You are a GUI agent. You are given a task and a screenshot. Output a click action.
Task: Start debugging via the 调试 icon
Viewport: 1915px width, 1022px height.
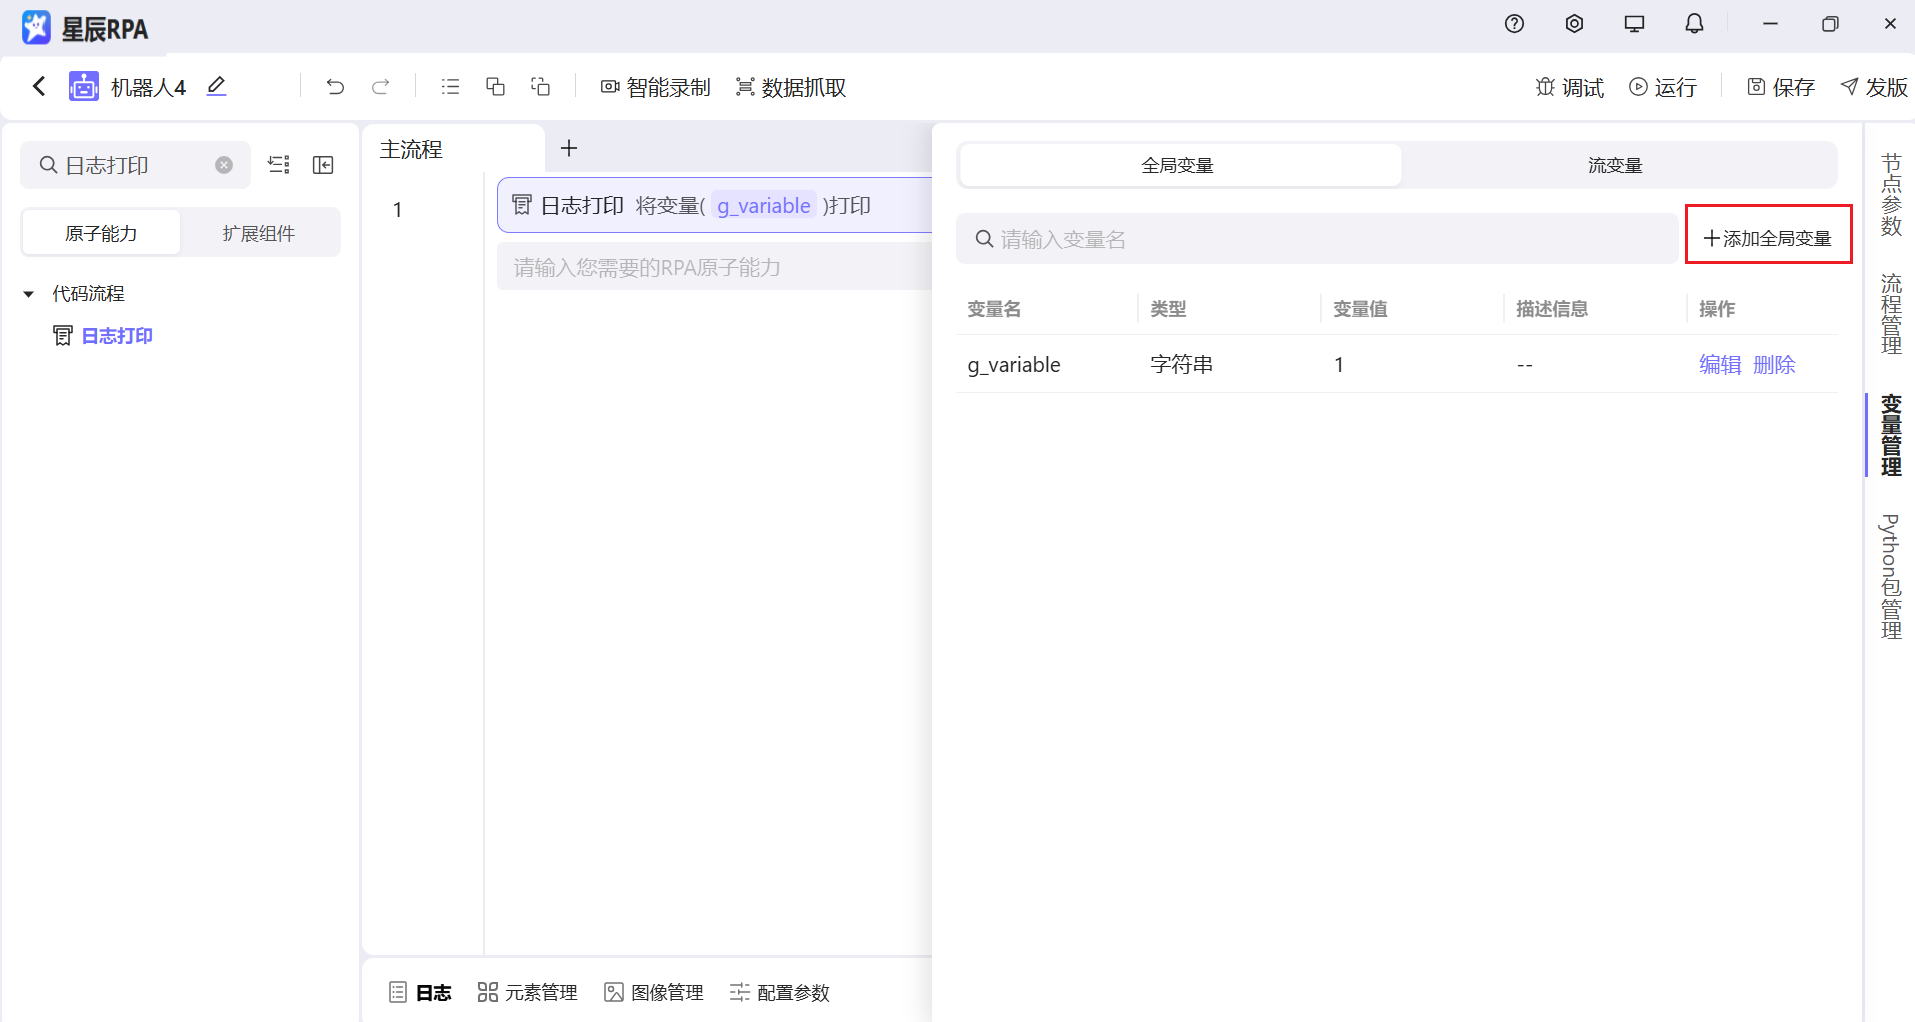1568,87
